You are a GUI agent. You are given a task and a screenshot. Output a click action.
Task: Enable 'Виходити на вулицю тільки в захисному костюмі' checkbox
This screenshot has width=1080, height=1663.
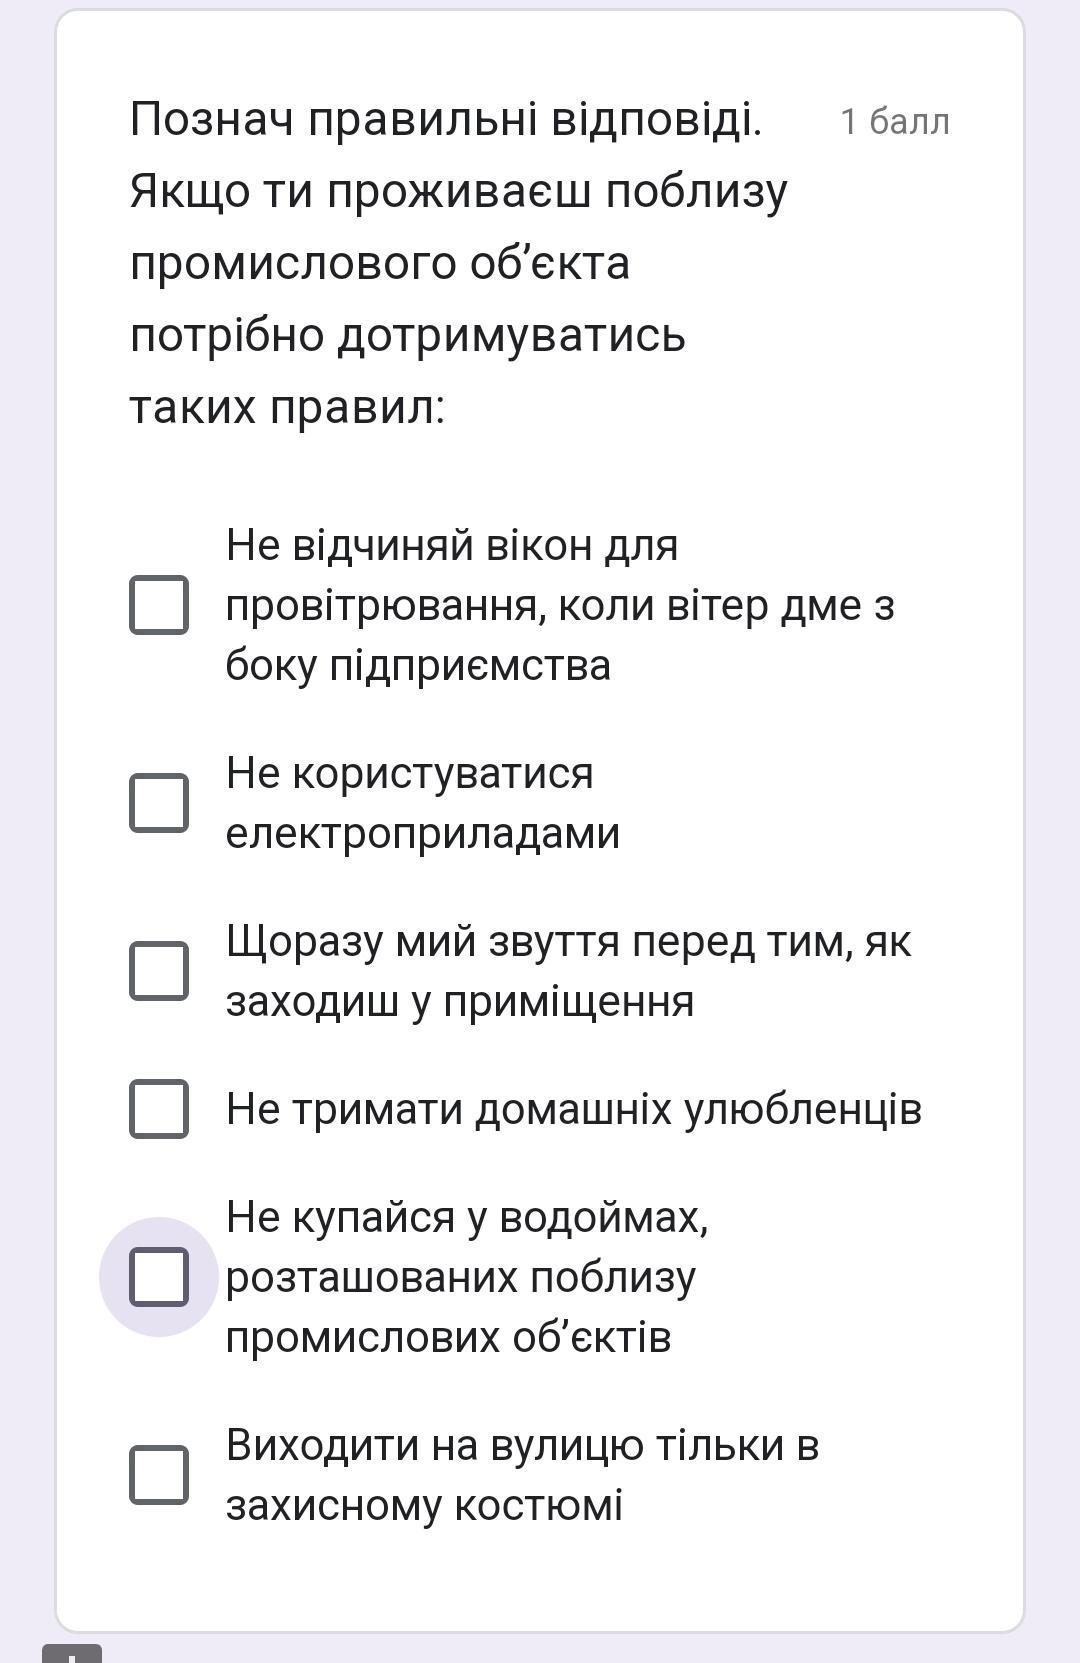pos(159,1474)
